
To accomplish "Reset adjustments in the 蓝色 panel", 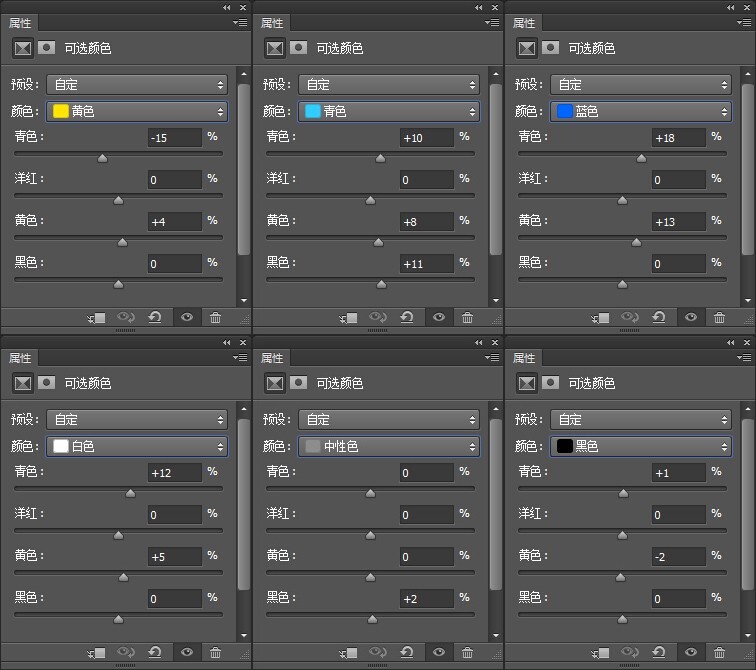I will click(659, 317).
